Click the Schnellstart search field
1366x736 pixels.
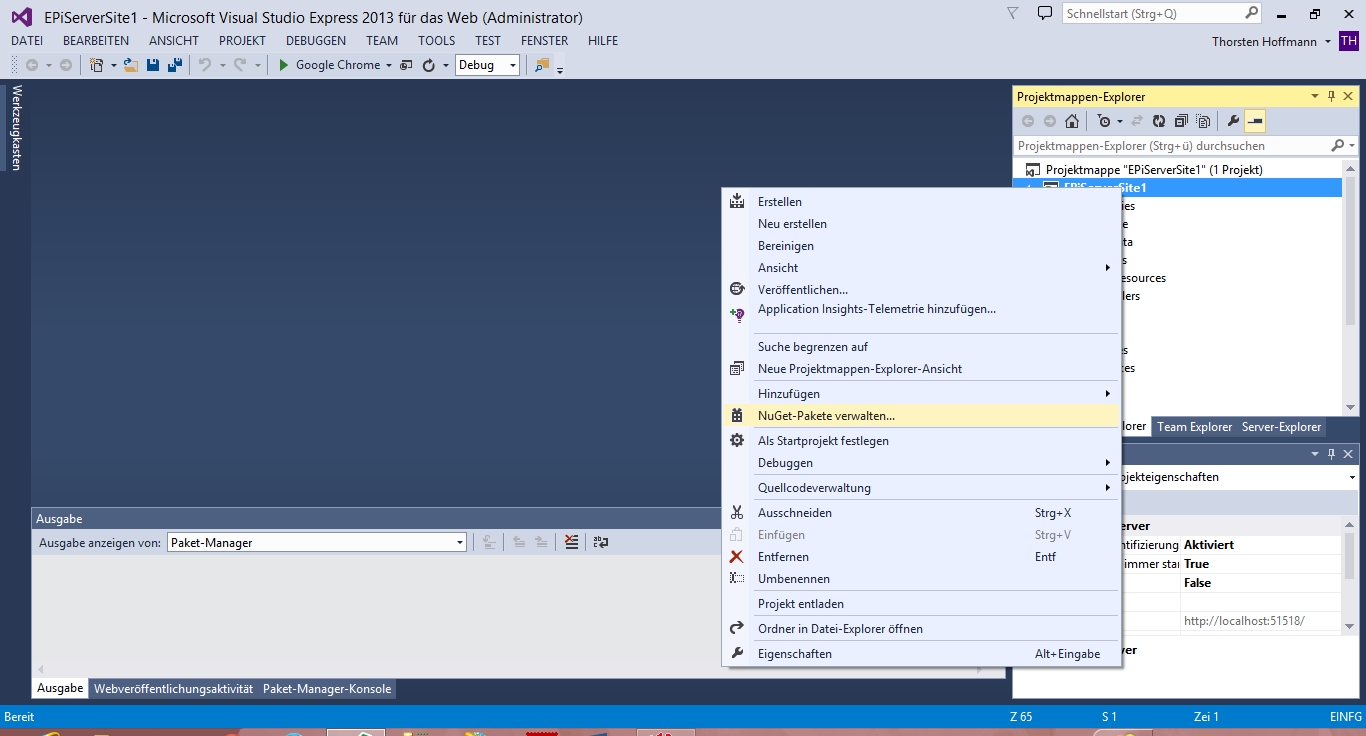tap(1150, 14)
